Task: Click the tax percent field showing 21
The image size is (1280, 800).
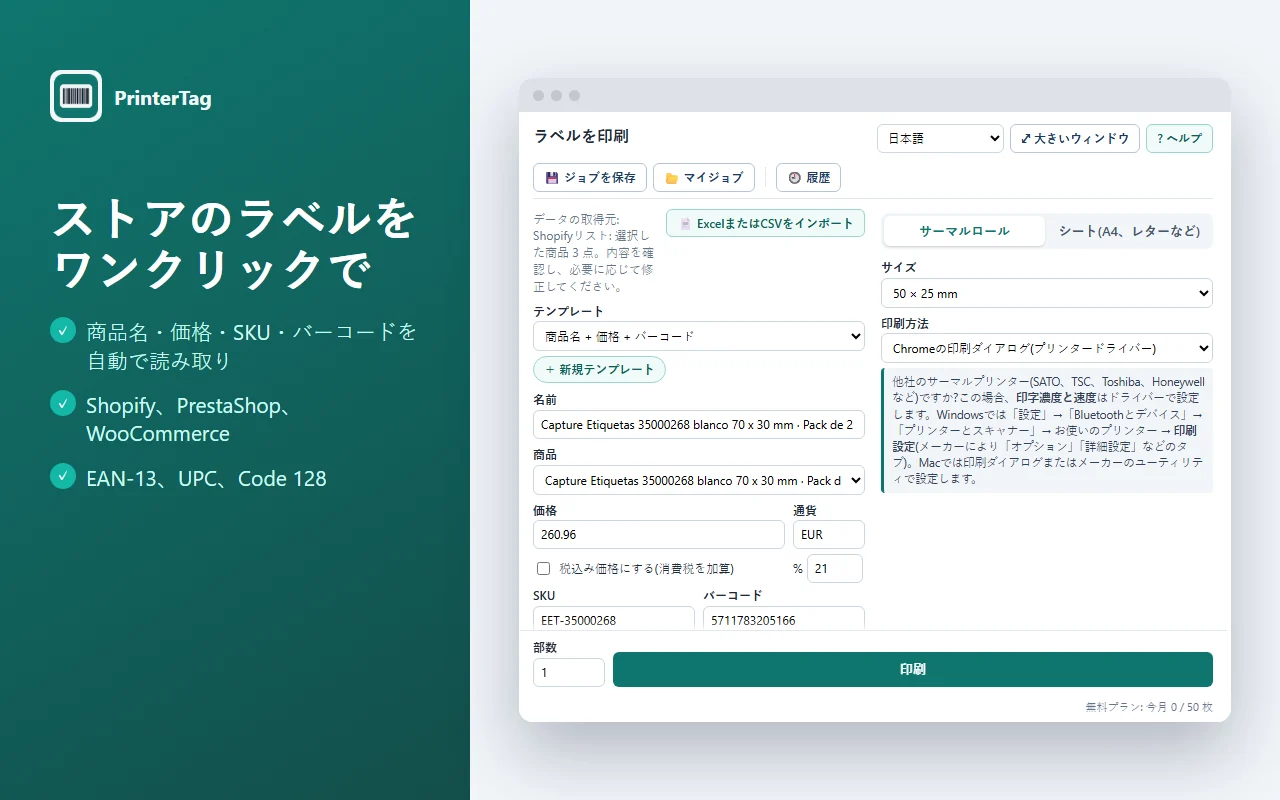Action: pyautogui.click(x=835, y=569)
